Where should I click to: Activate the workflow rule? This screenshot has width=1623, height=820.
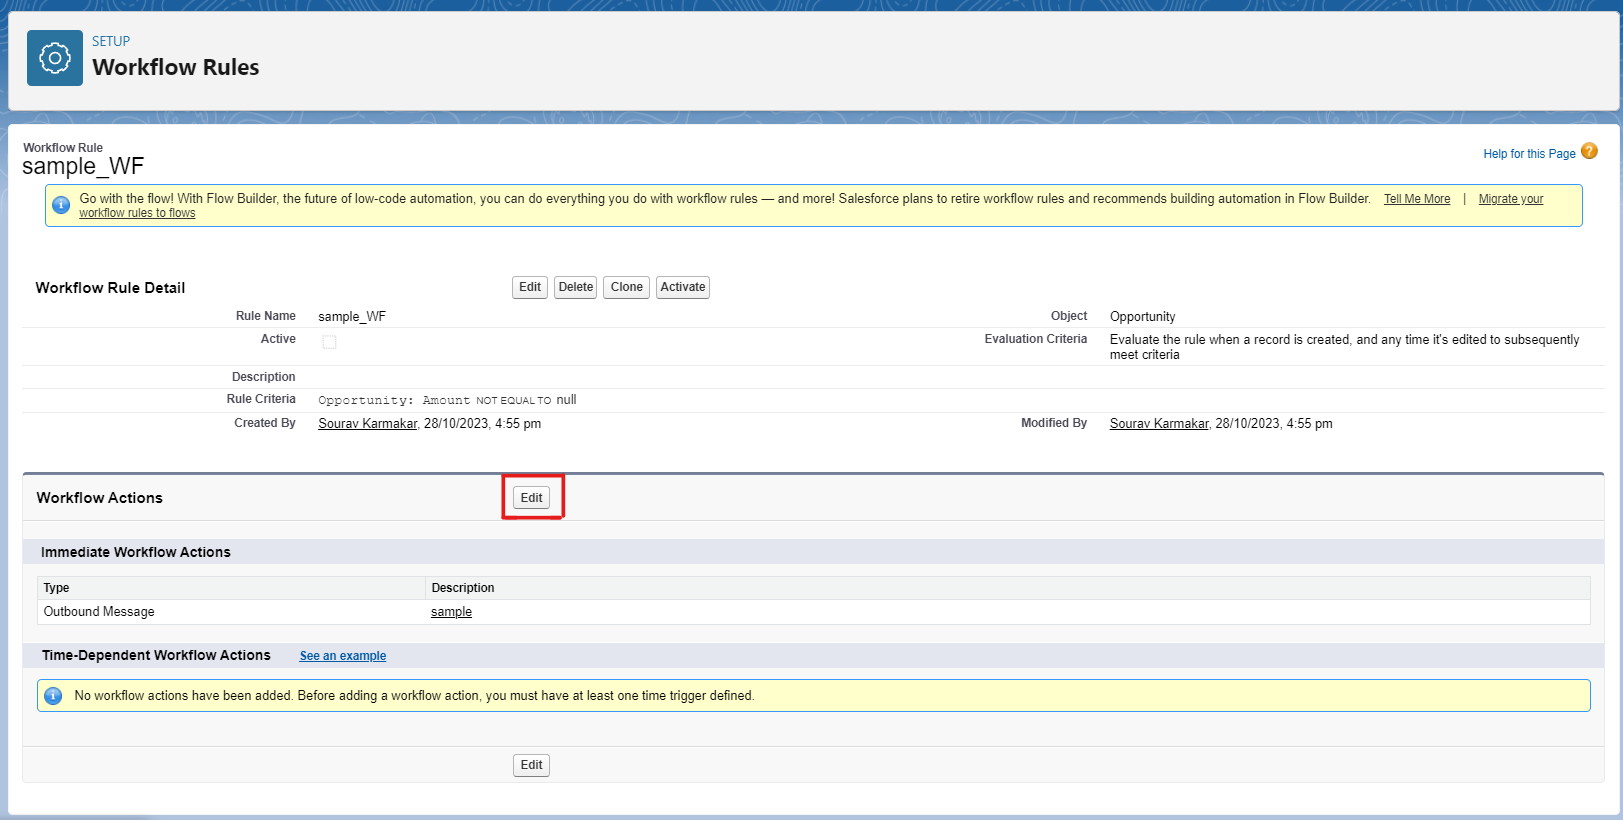pos(682,287)
